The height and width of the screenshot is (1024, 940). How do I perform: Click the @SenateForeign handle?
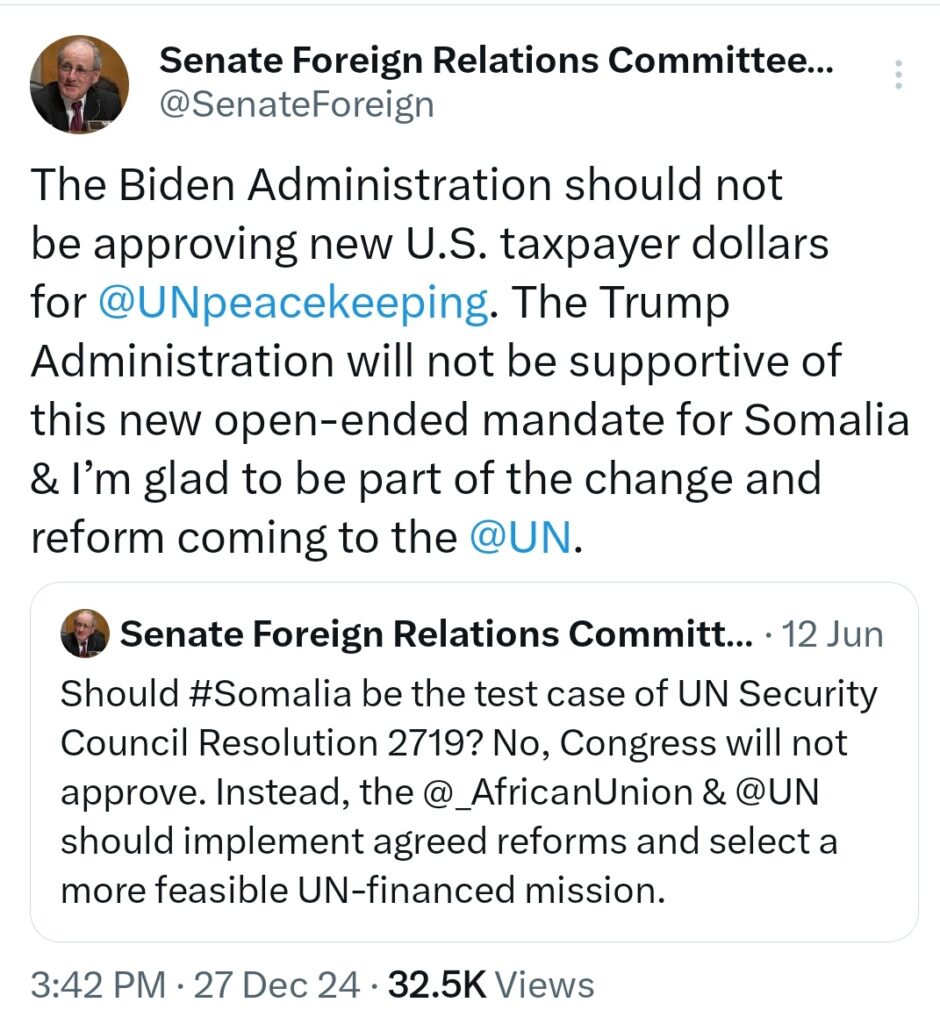click(297, 104)
